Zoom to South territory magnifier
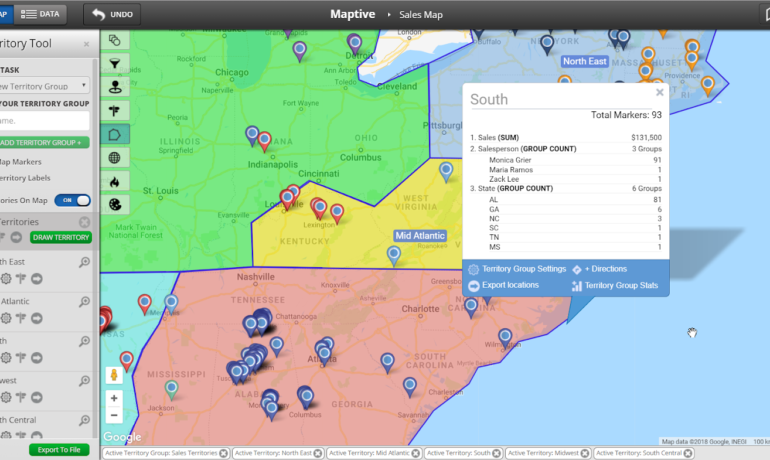Viewport: 770px width, 460px height. click(x=84, y=341)
